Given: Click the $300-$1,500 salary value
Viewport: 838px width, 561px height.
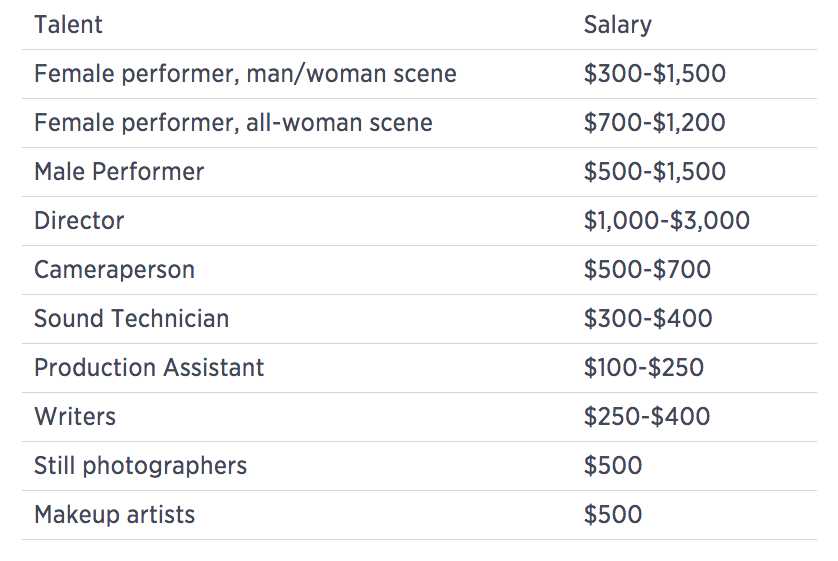Looking at the screenshot, I should pyautogui.click(x=655, y=74).
